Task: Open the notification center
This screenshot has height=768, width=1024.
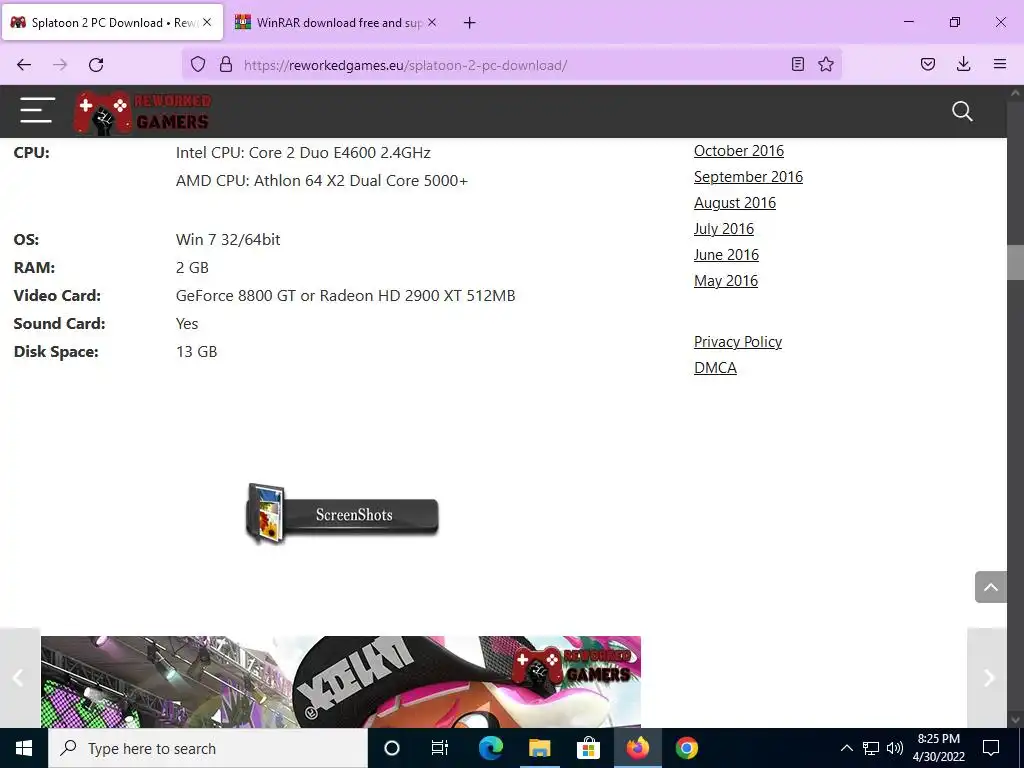Action: coord(991,748)
